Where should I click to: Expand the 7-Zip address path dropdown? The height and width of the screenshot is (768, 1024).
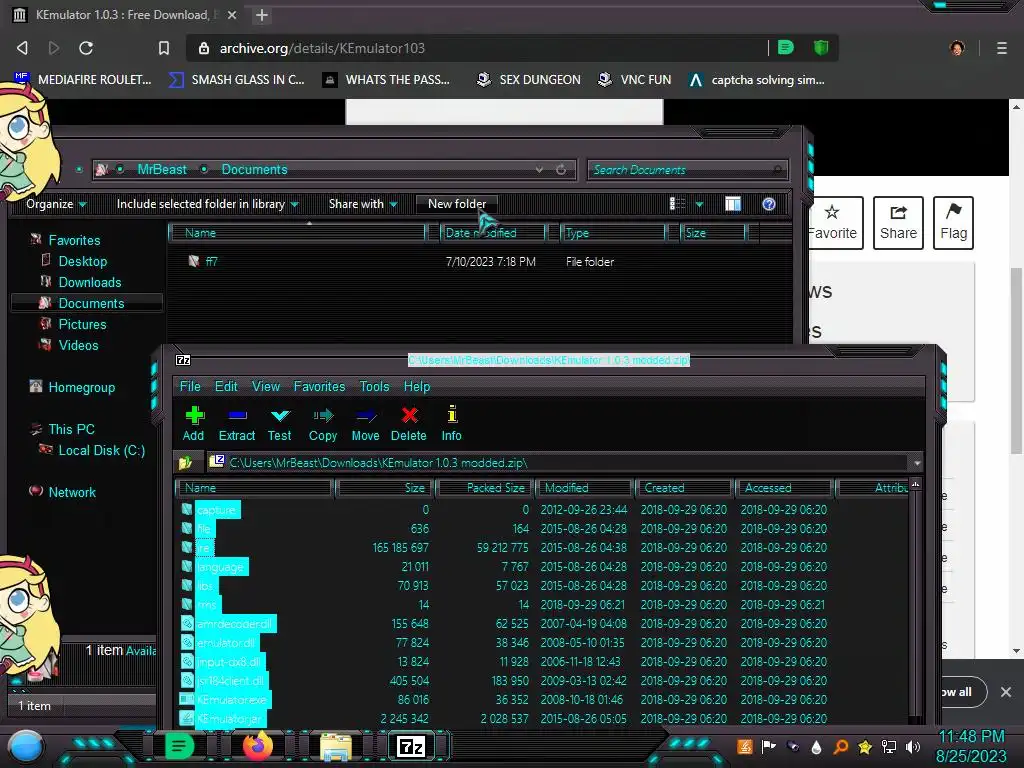tap(917, 463)
